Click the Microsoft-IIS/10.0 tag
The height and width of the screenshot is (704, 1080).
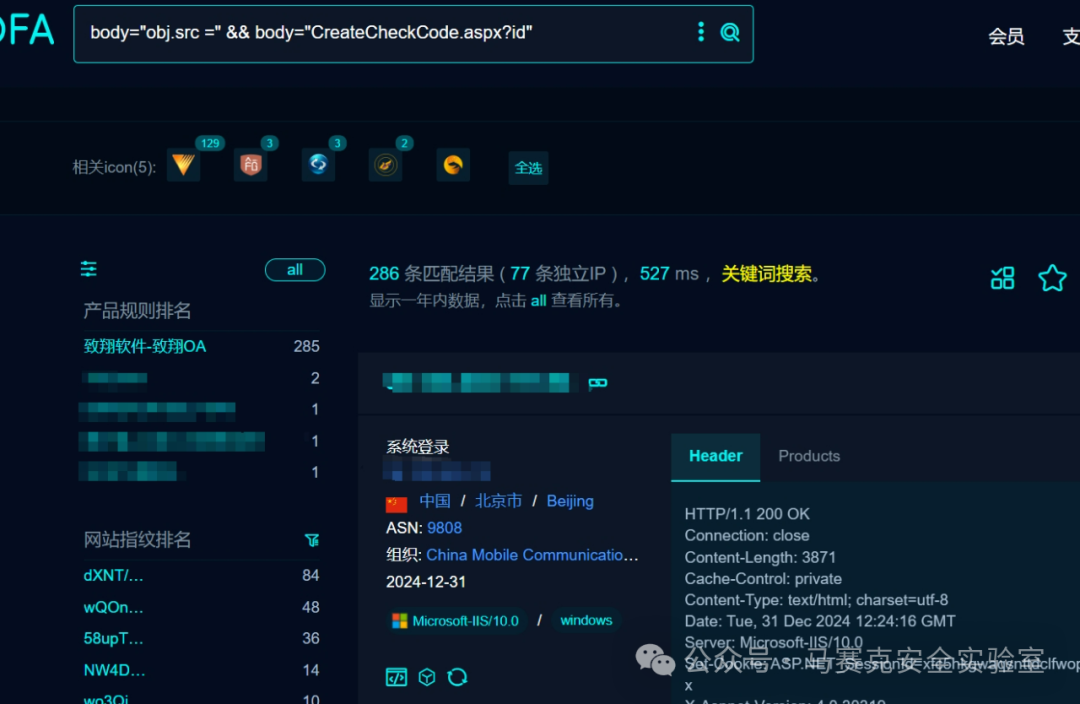[455, 621]
